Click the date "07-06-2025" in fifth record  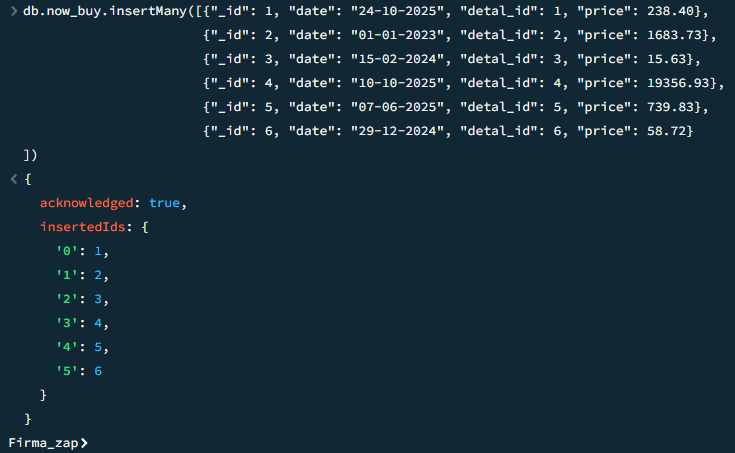[397, 107]
